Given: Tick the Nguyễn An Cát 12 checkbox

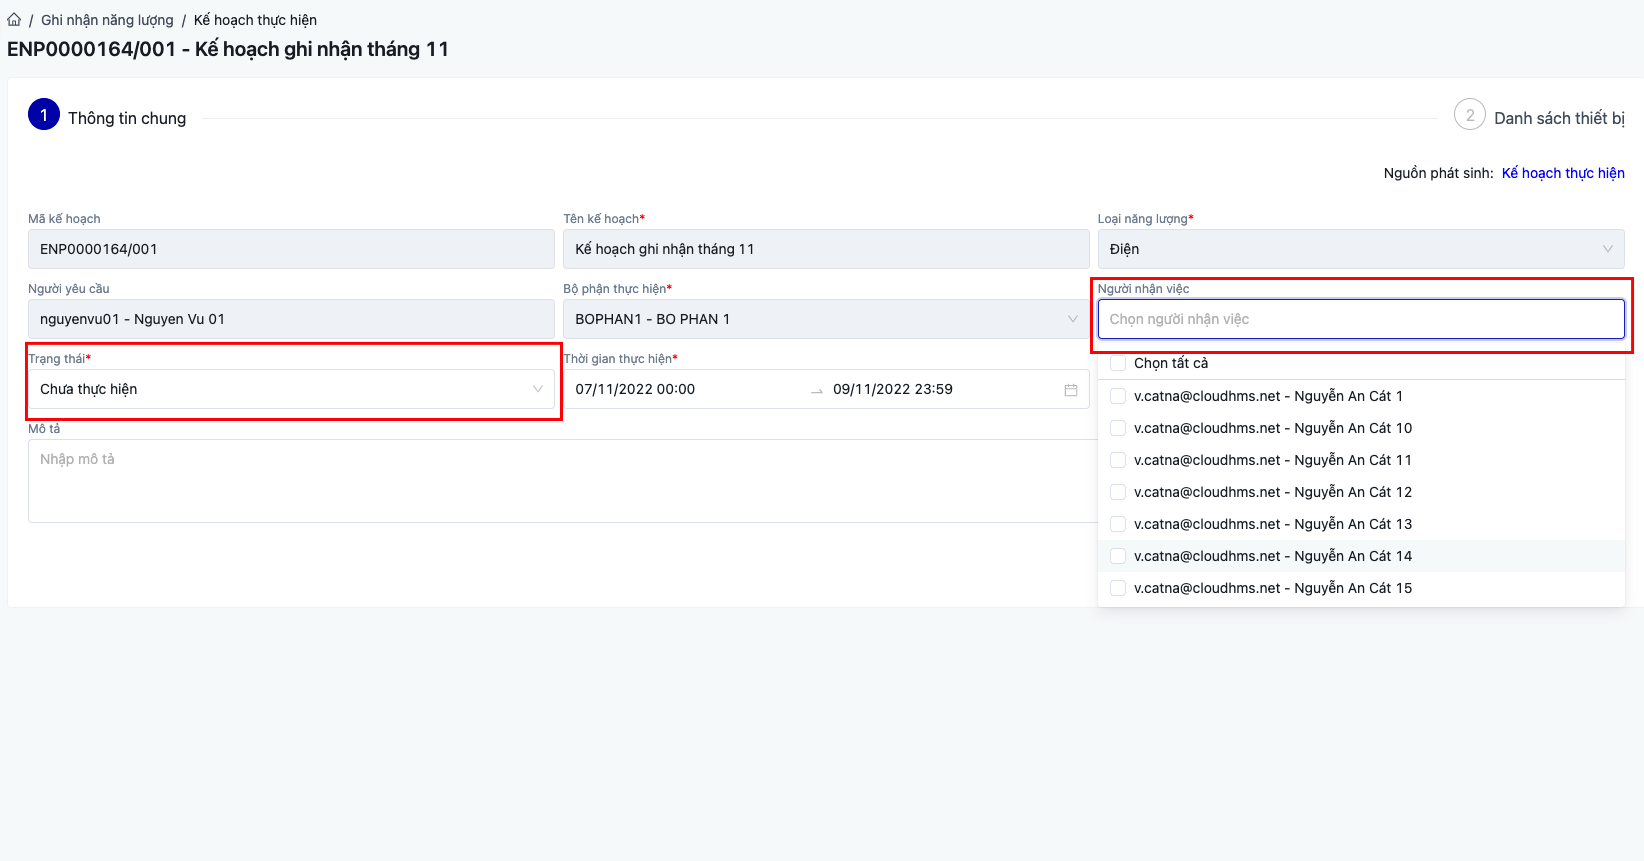Looking at the screenshot, I should [1118, 492].
